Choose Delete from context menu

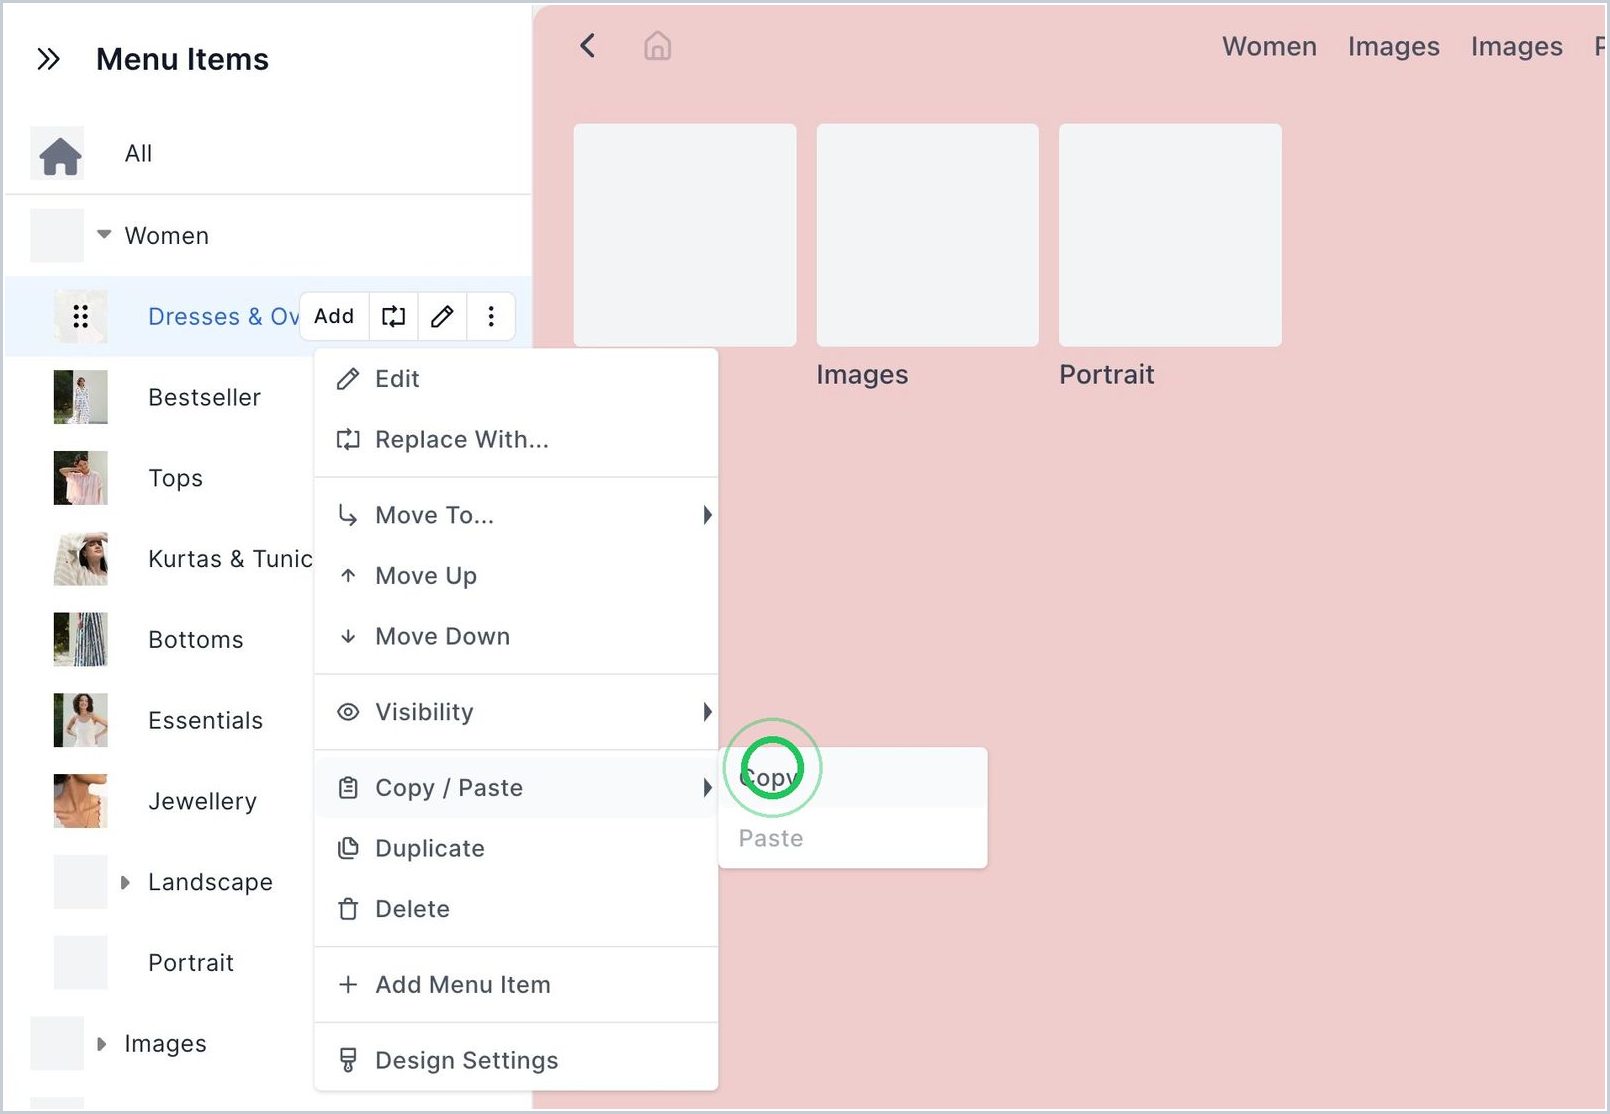point(516,909)
